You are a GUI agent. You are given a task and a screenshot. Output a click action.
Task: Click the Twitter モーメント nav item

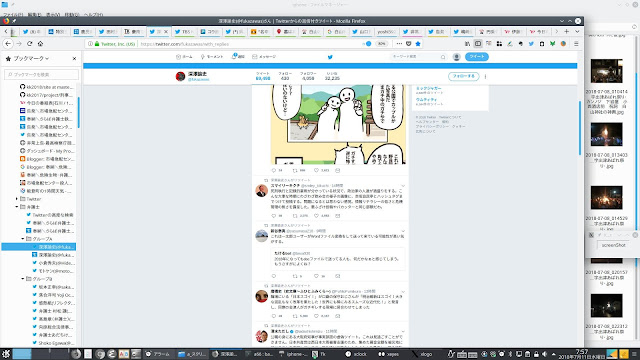coord(211,57)
